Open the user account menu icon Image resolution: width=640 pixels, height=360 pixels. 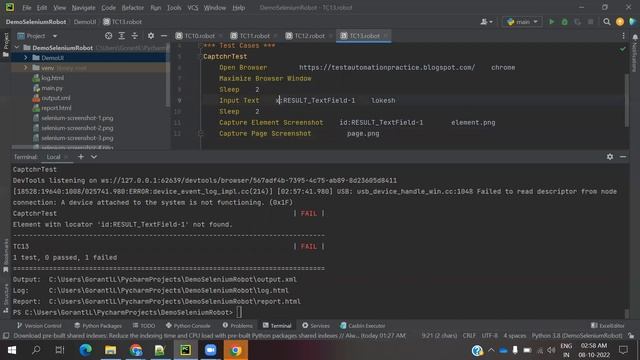click(x=486, y=22)
